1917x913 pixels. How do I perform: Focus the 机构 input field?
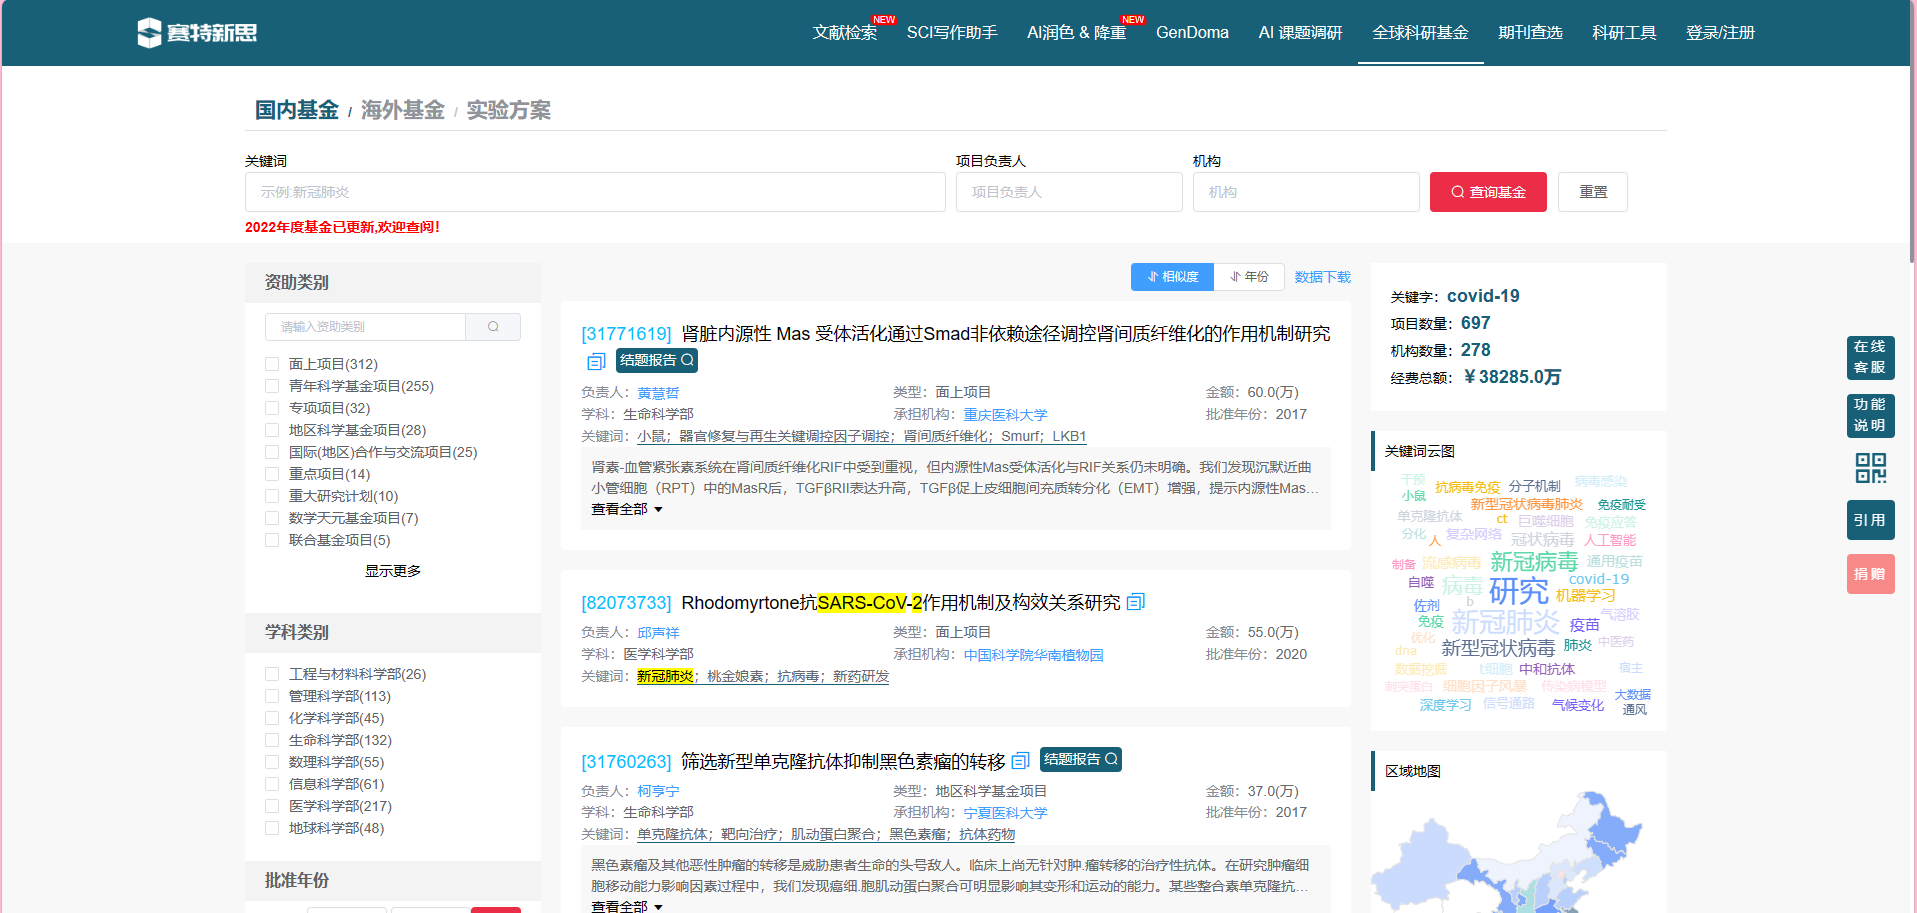[x=1306, y=192]
